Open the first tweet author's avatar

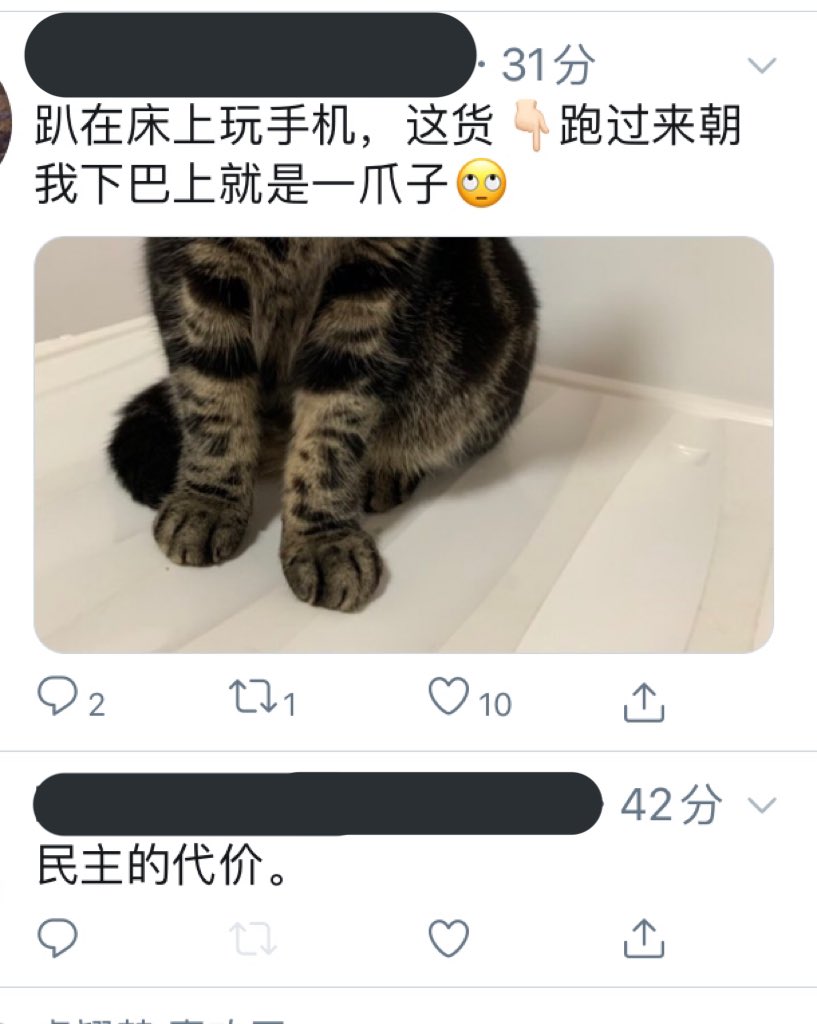click(6, 121)
